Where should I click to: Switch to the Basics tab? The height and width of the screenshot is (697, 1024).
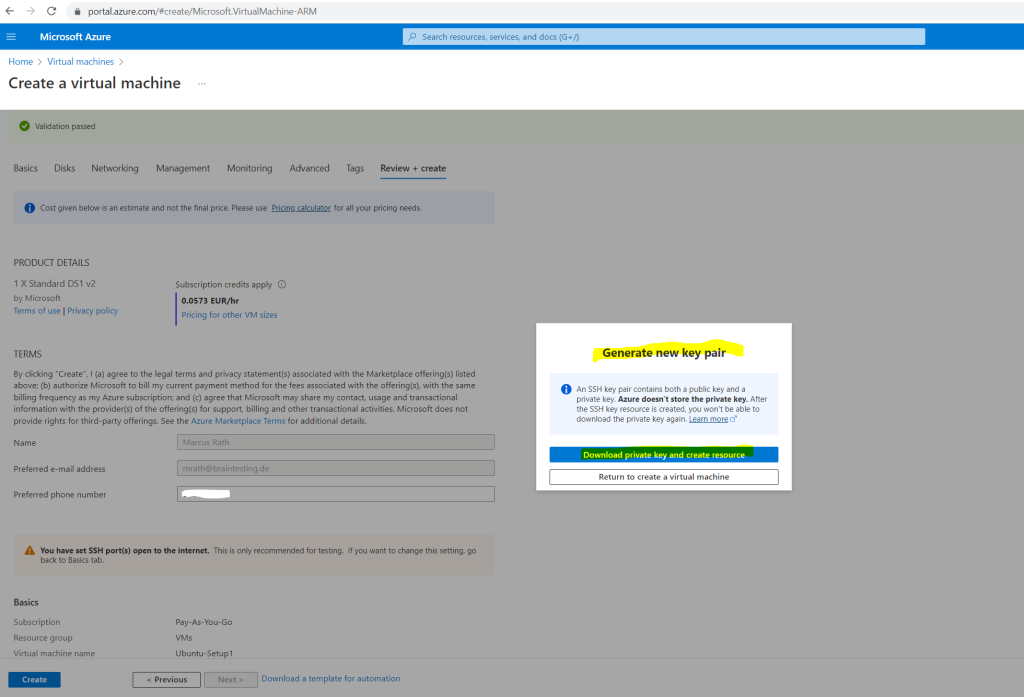[25, 168]
